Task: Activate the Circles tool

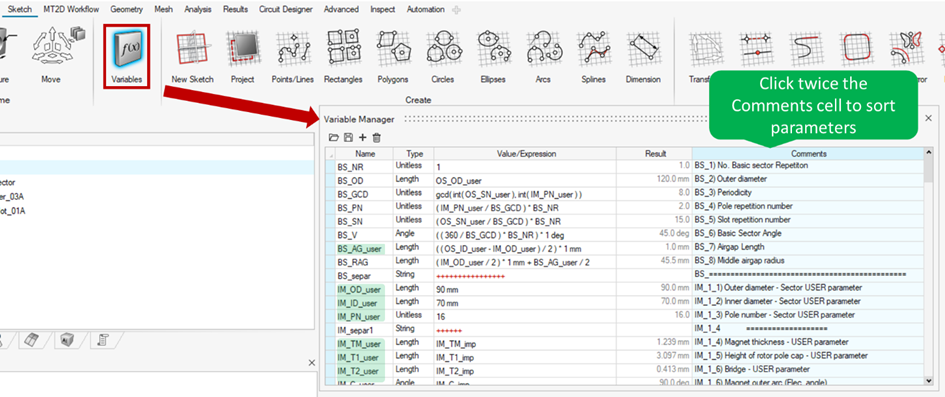Action: [x=443, y=57]
